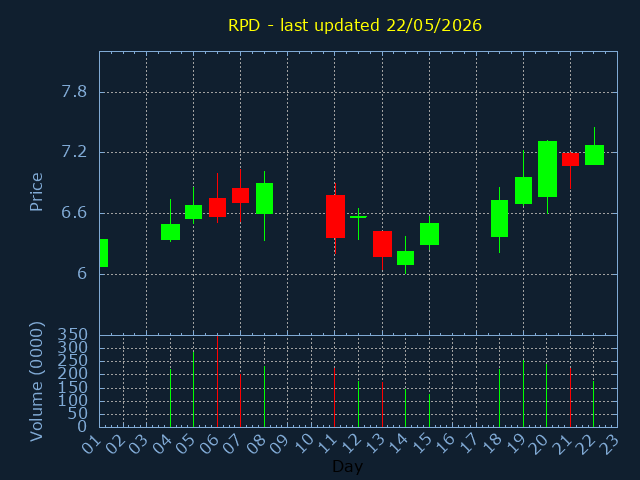640x480 pixels.
Task: Click the green volume bar for day 15
Action: [429, 410]
